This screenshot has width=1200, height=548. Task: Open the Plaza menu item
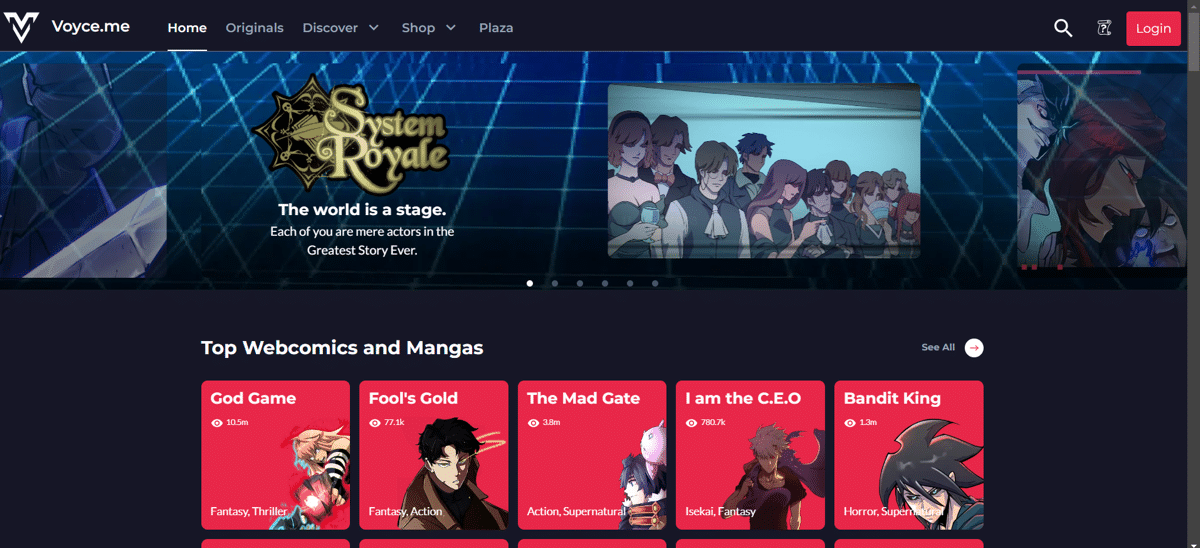click(496, 28)
